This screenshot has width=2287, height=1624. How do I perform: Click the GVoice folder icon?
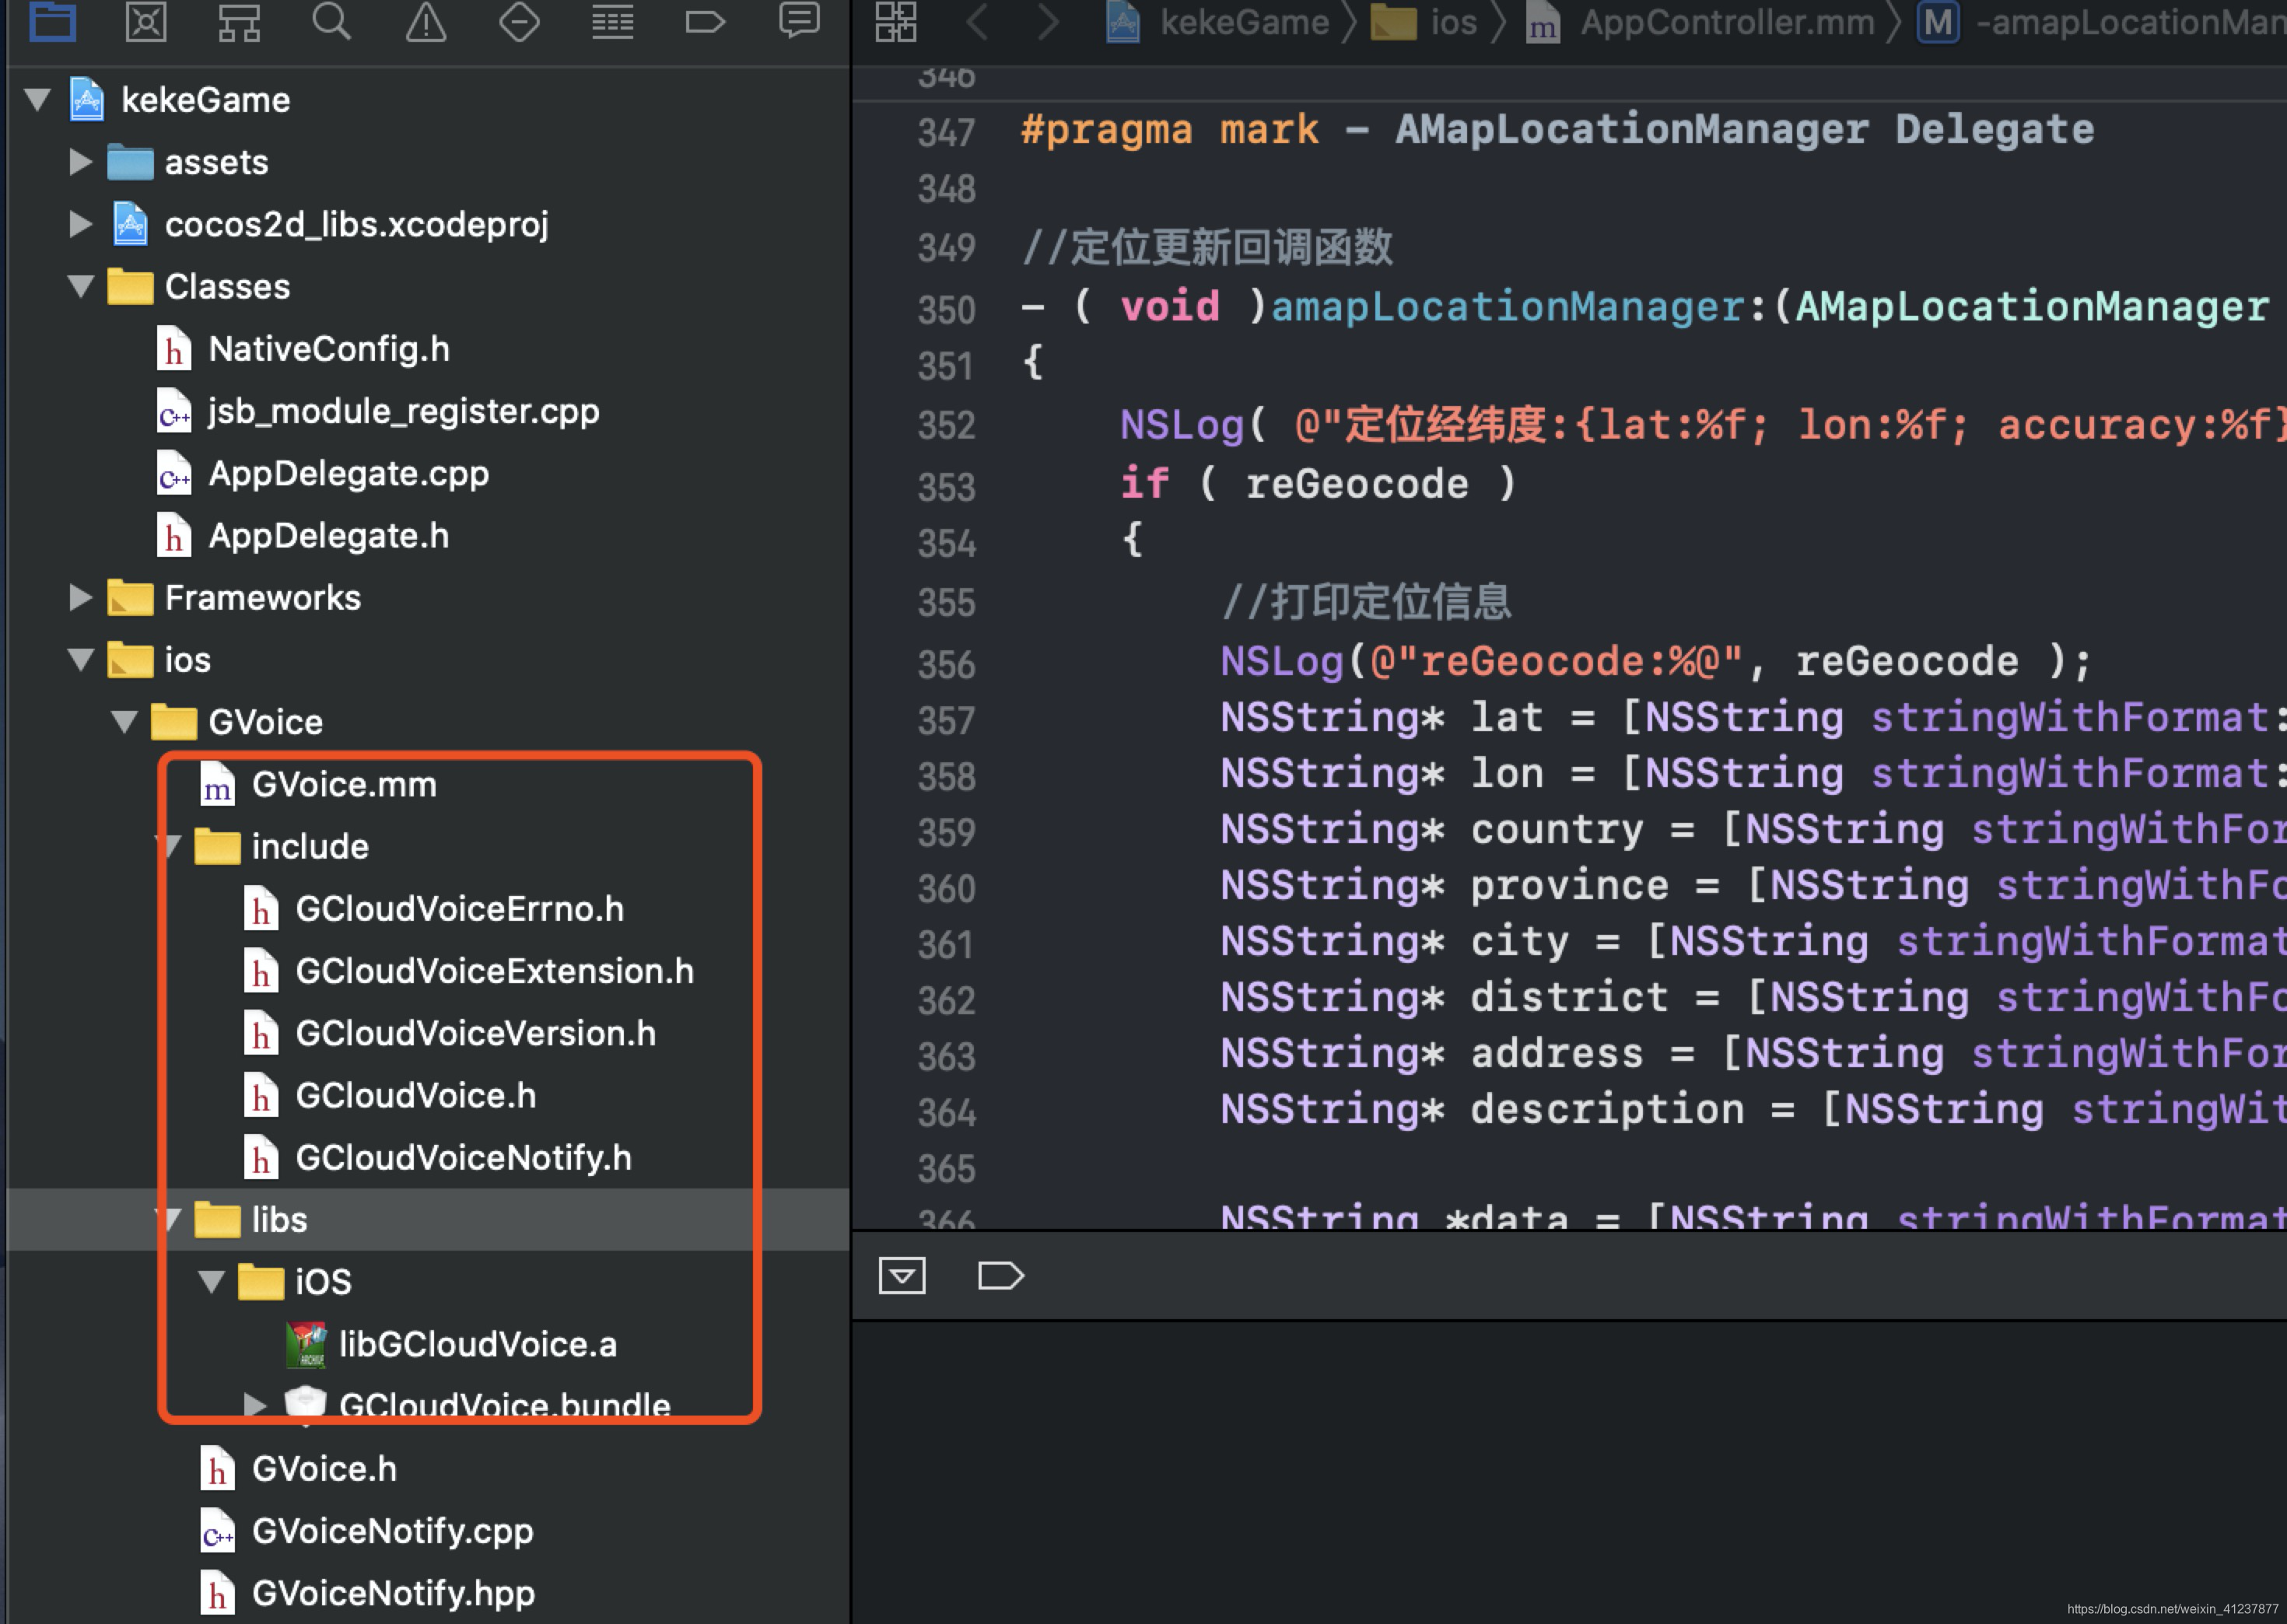(173, 721)
